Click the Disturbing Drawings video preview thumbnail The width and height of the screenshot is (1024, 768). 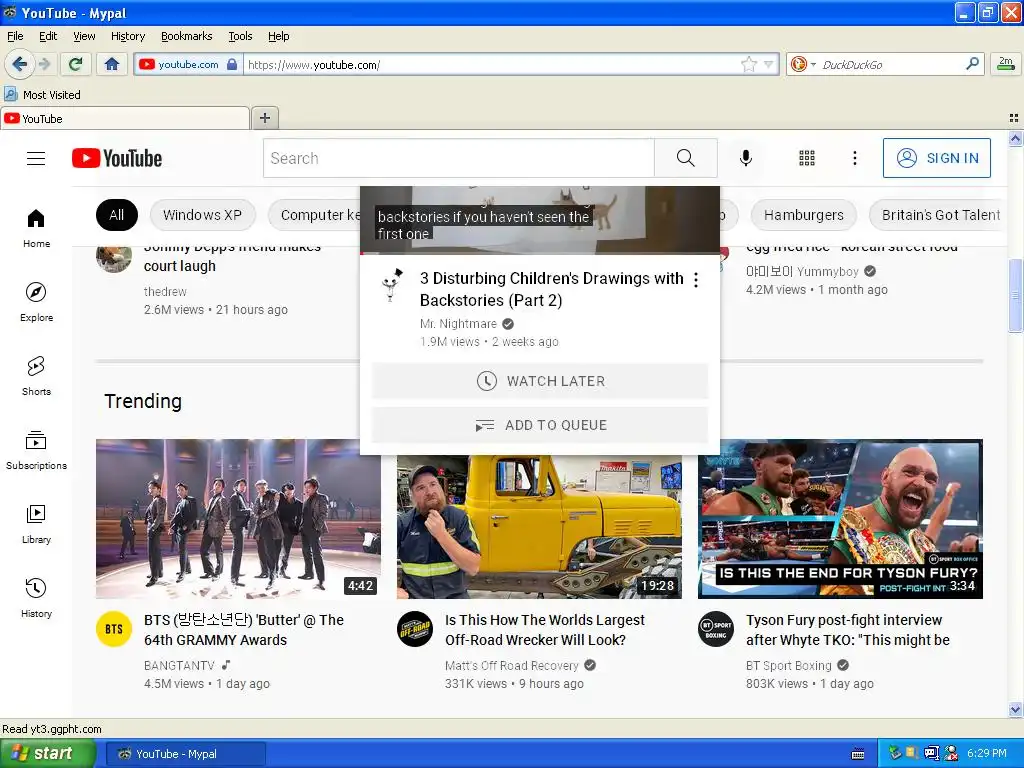(540, 220)
